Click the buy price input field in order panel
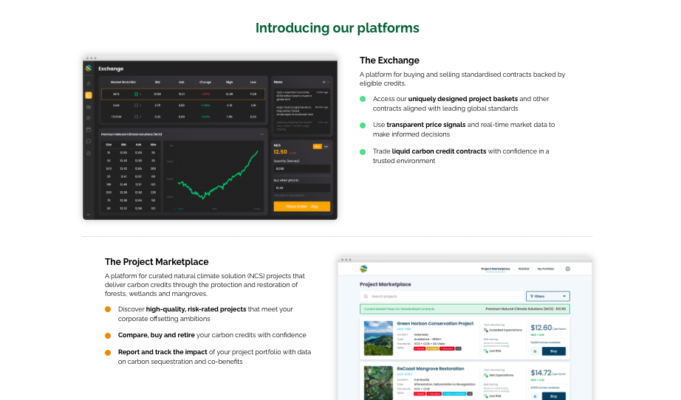Image resolution: width=681 pixels, height=400 pixels. tap(302, 188)
